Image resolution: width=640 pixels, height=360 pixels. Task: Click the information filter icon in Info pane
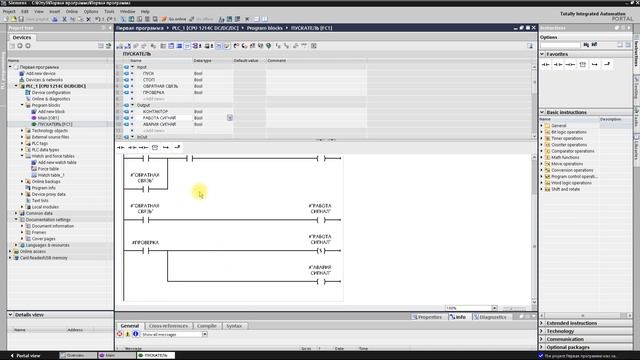[136, 334]
